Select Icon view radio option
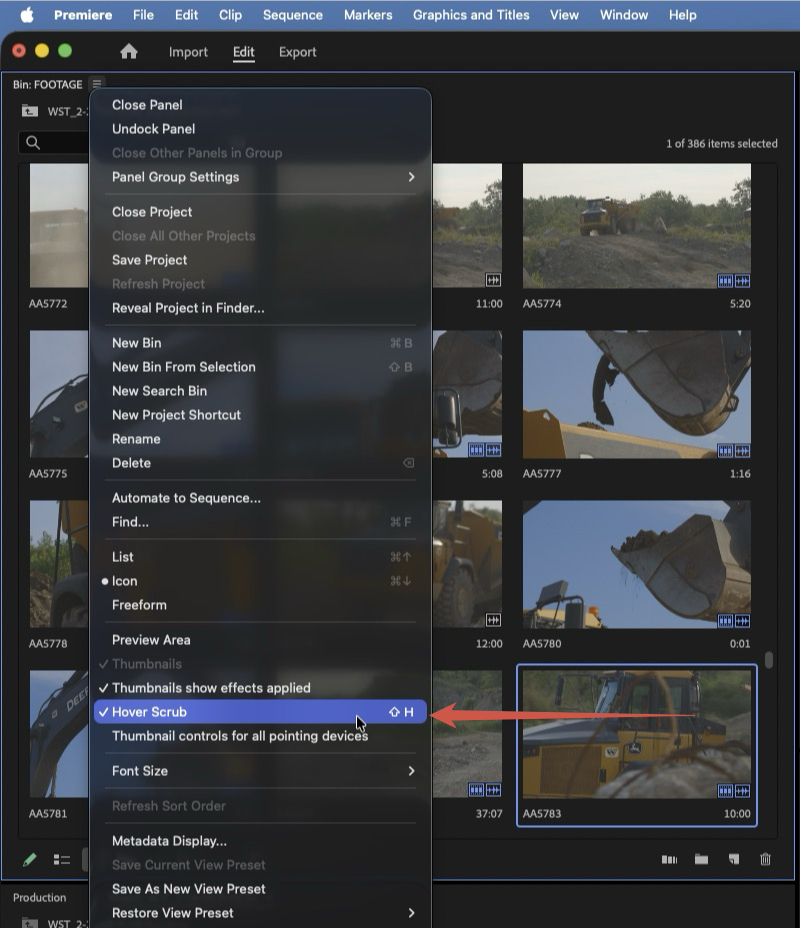The image size is (800, 928). coord(260,581)
